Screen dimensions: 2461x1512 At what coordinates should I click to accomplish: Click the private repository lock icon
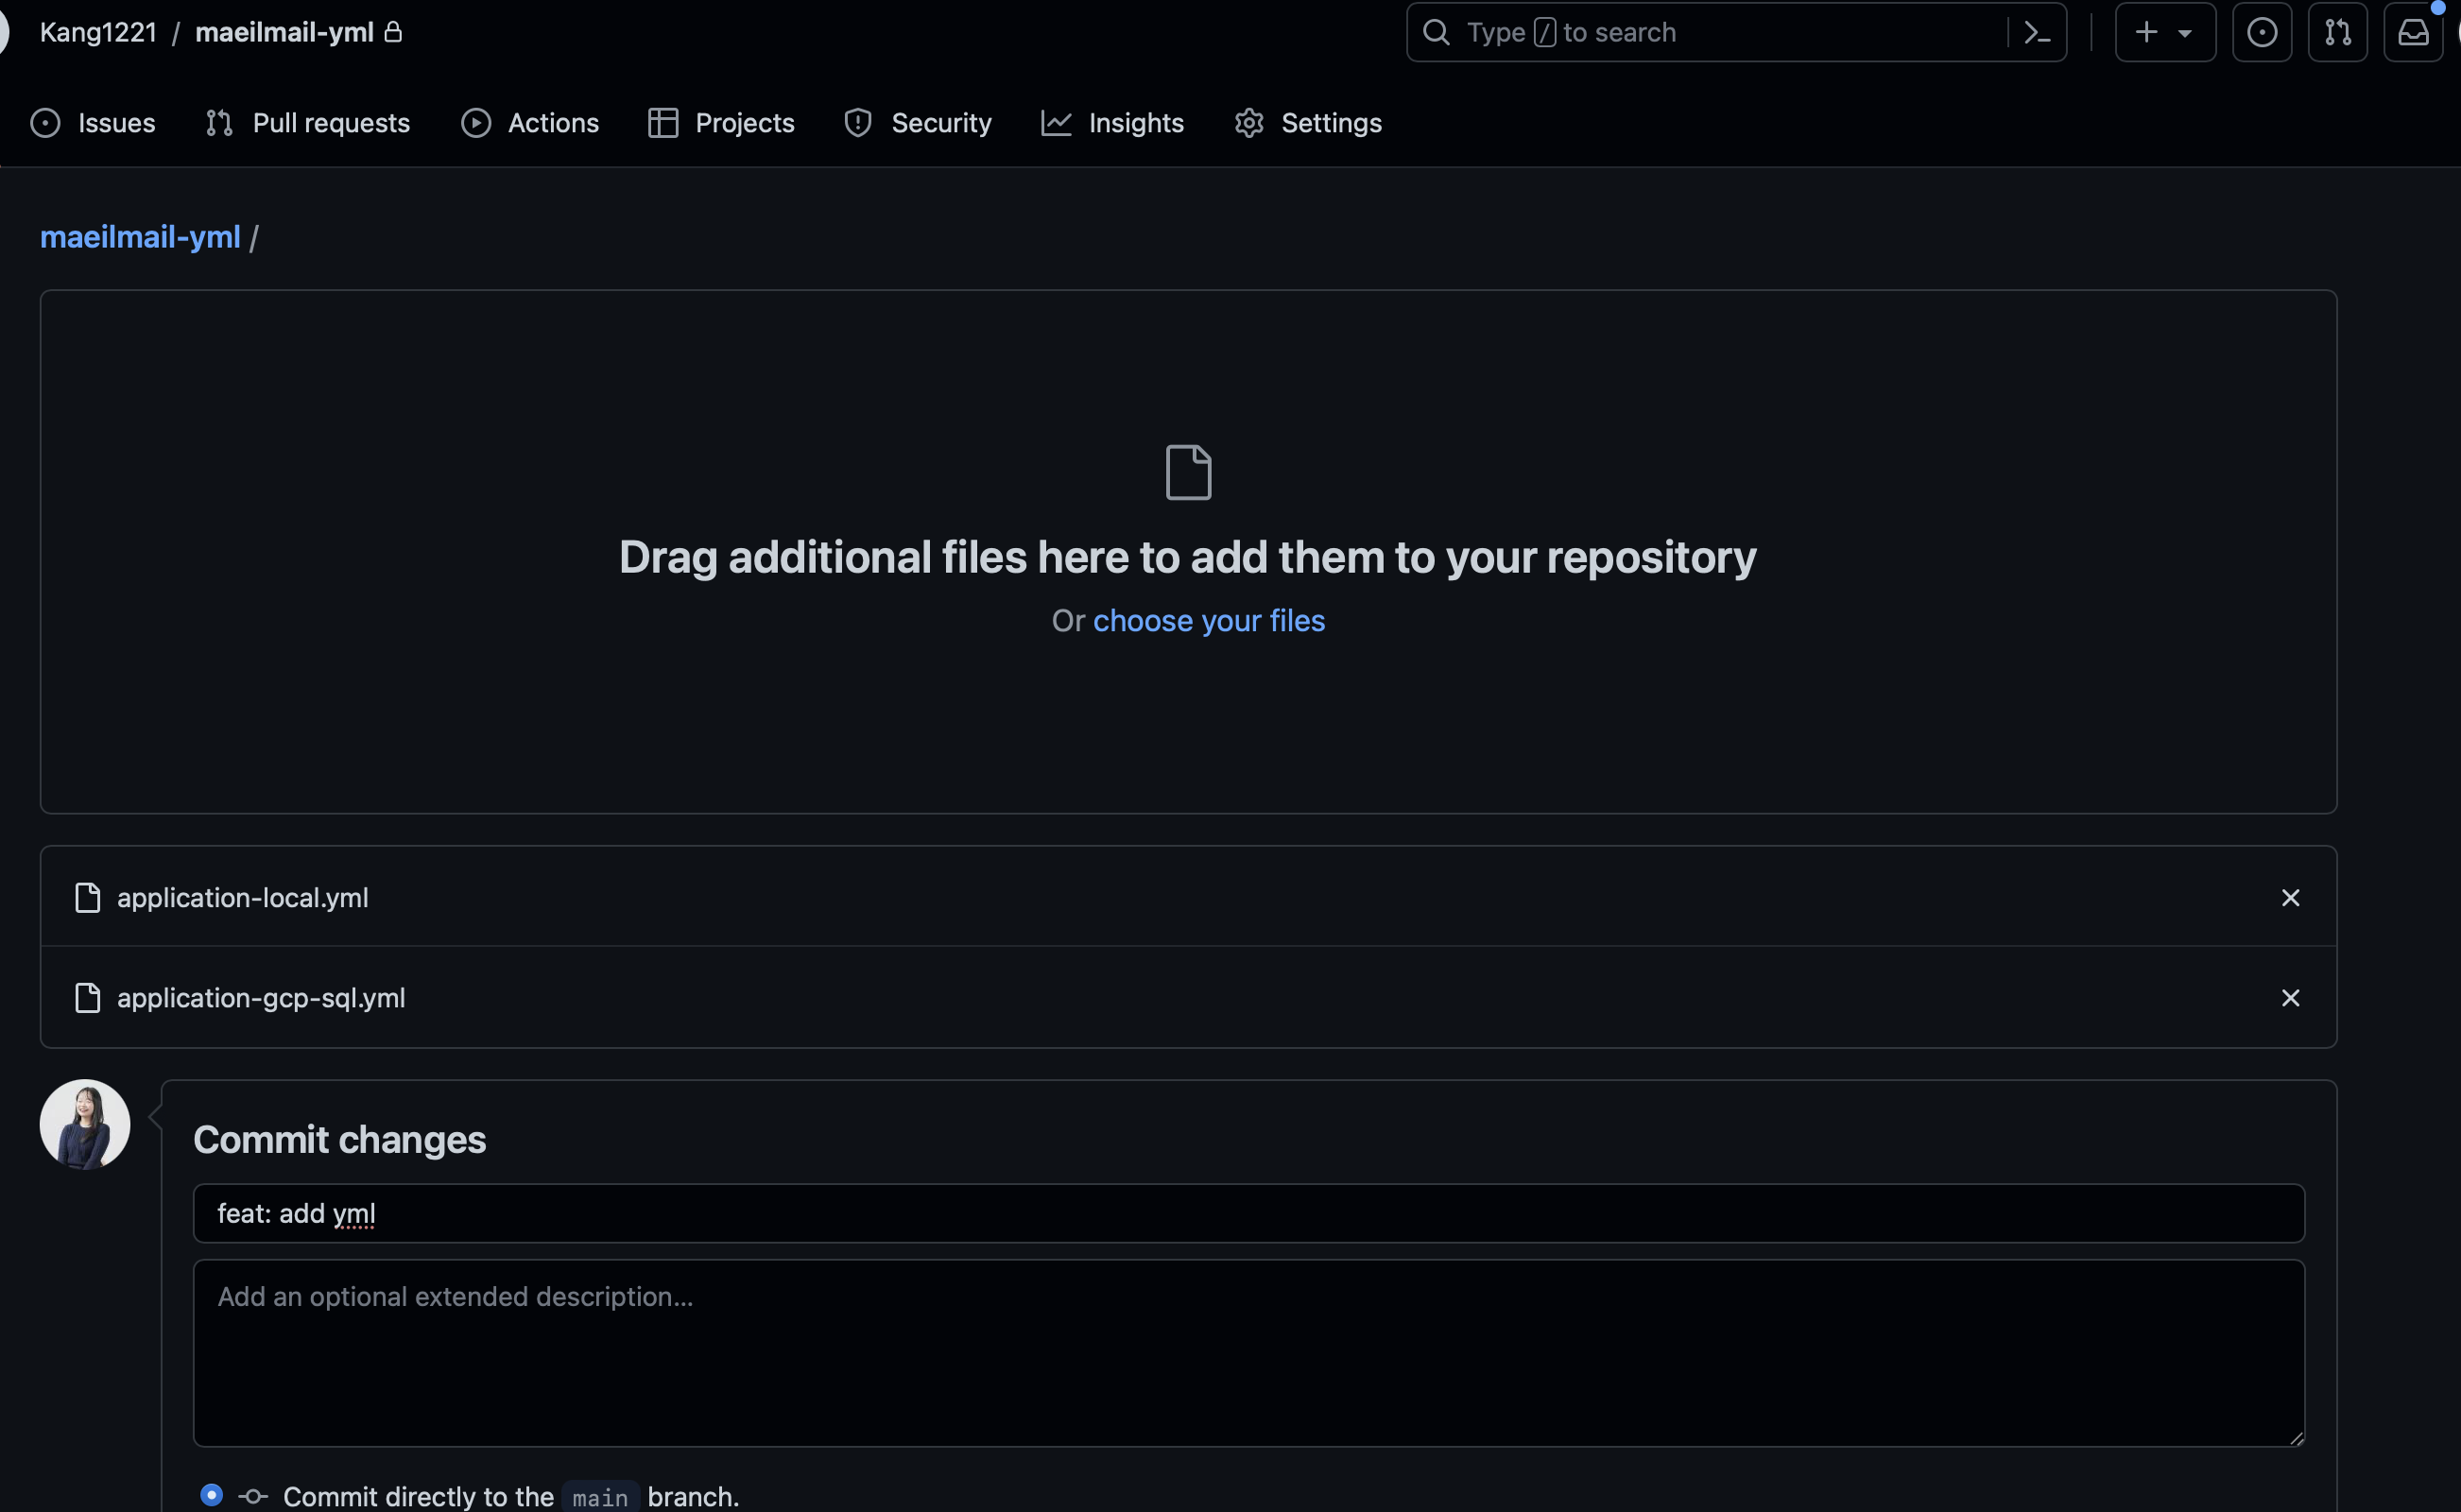point(394,32)
